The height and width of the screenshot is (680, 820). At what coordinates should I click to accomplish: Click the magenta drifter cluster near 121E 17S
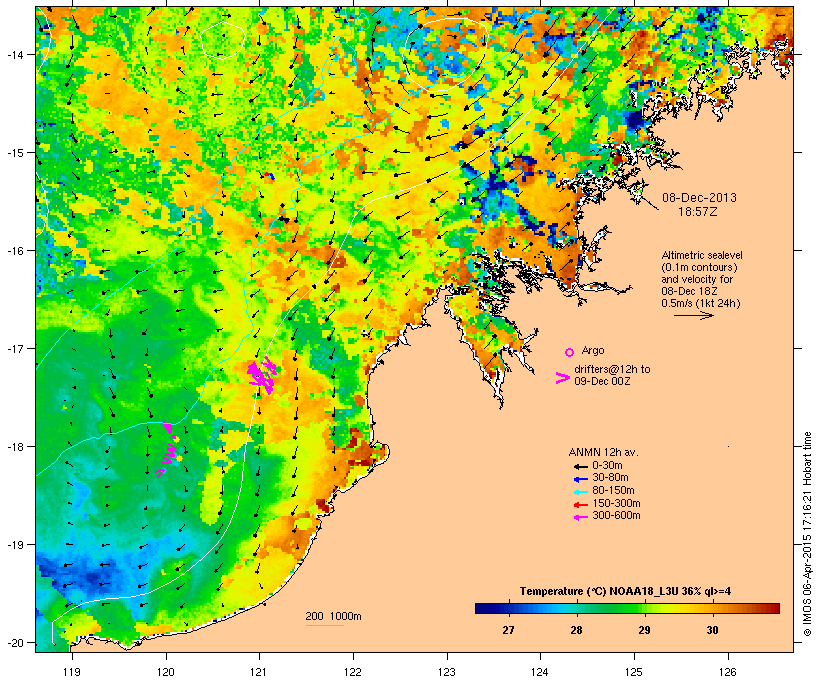pyautogui.click(x=261, y=375)
